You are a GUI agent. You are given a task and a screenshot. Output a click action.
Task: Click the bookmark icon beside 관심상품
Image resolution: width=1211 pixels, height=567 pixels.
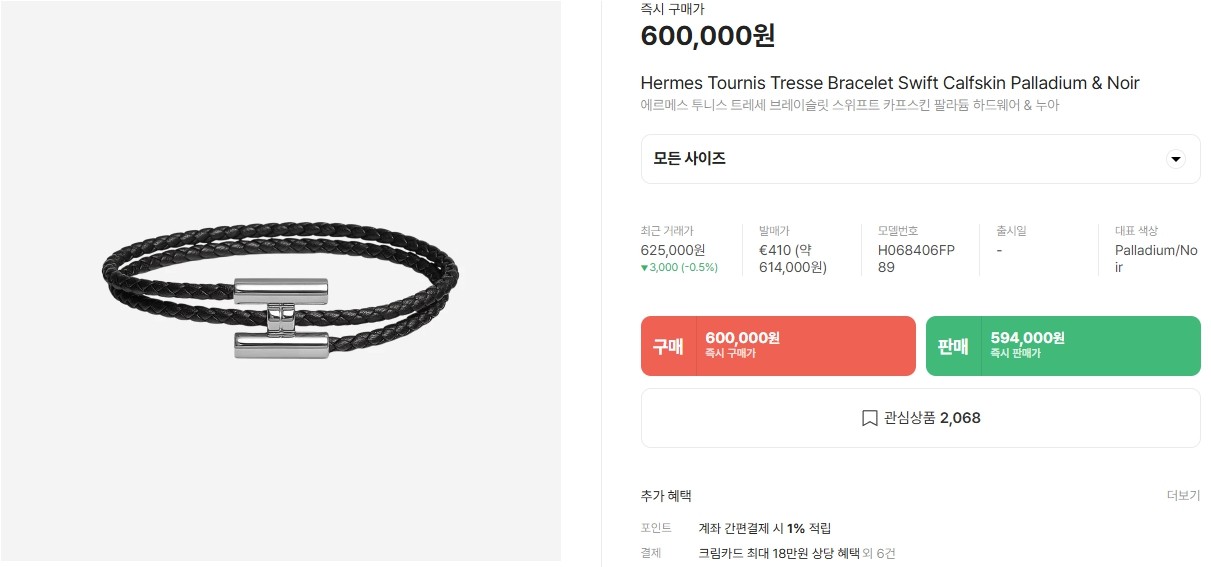pos(869,418)
